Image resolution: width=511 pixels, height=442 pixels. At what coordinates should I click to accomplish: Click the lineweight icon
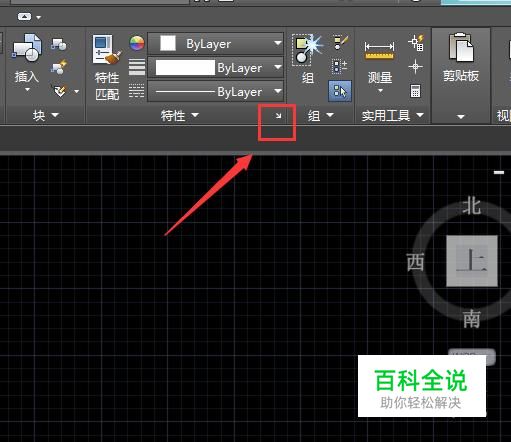(x=137, y=67)
